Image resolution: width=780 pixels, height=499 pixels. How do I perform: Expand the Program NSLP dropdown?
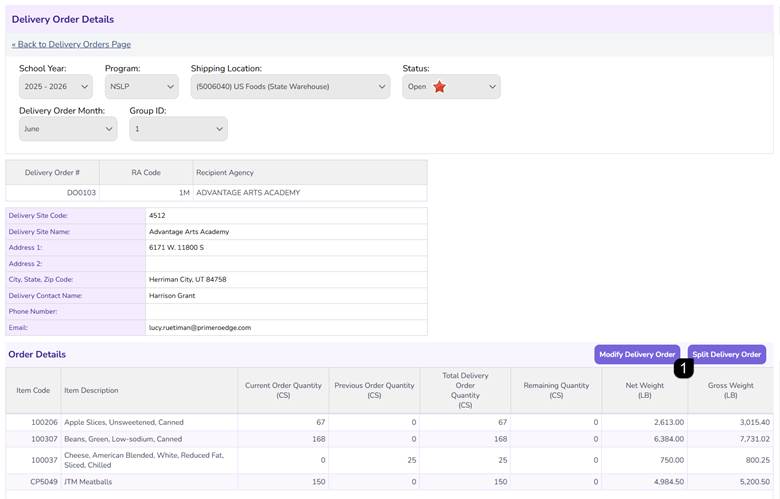click(x=142, y=87)
